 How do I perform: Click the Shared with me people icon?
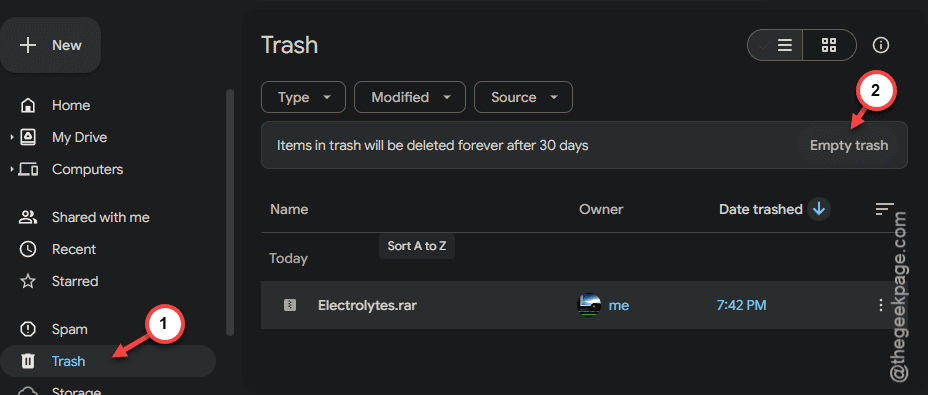[x=28, y=217]
